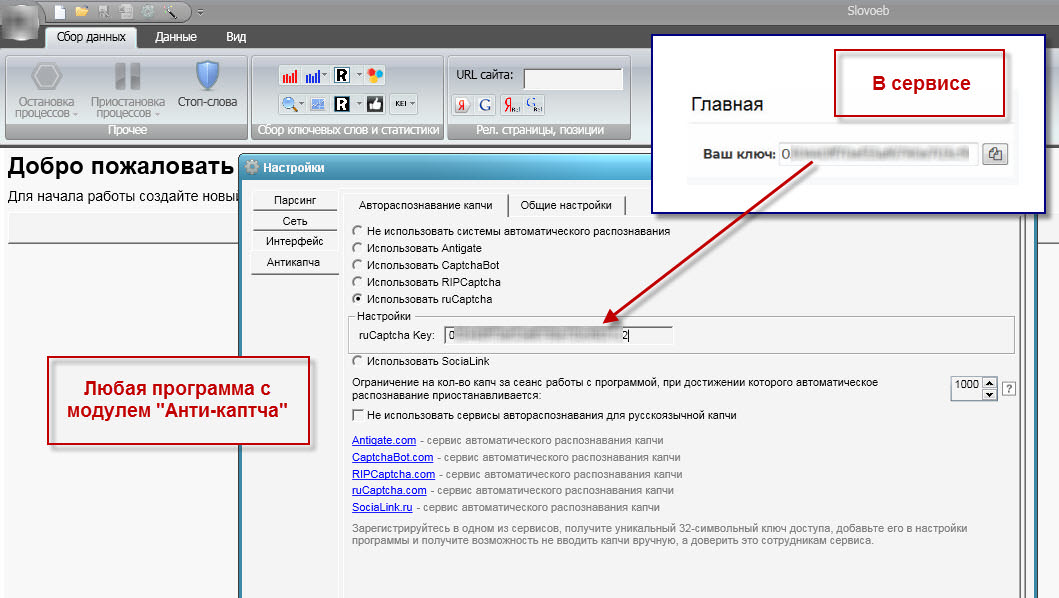Image resolution: width=1059 pixels, height=598 pixels.
Task: Click the upper black R icon
Action: click(x=342, y=76)
